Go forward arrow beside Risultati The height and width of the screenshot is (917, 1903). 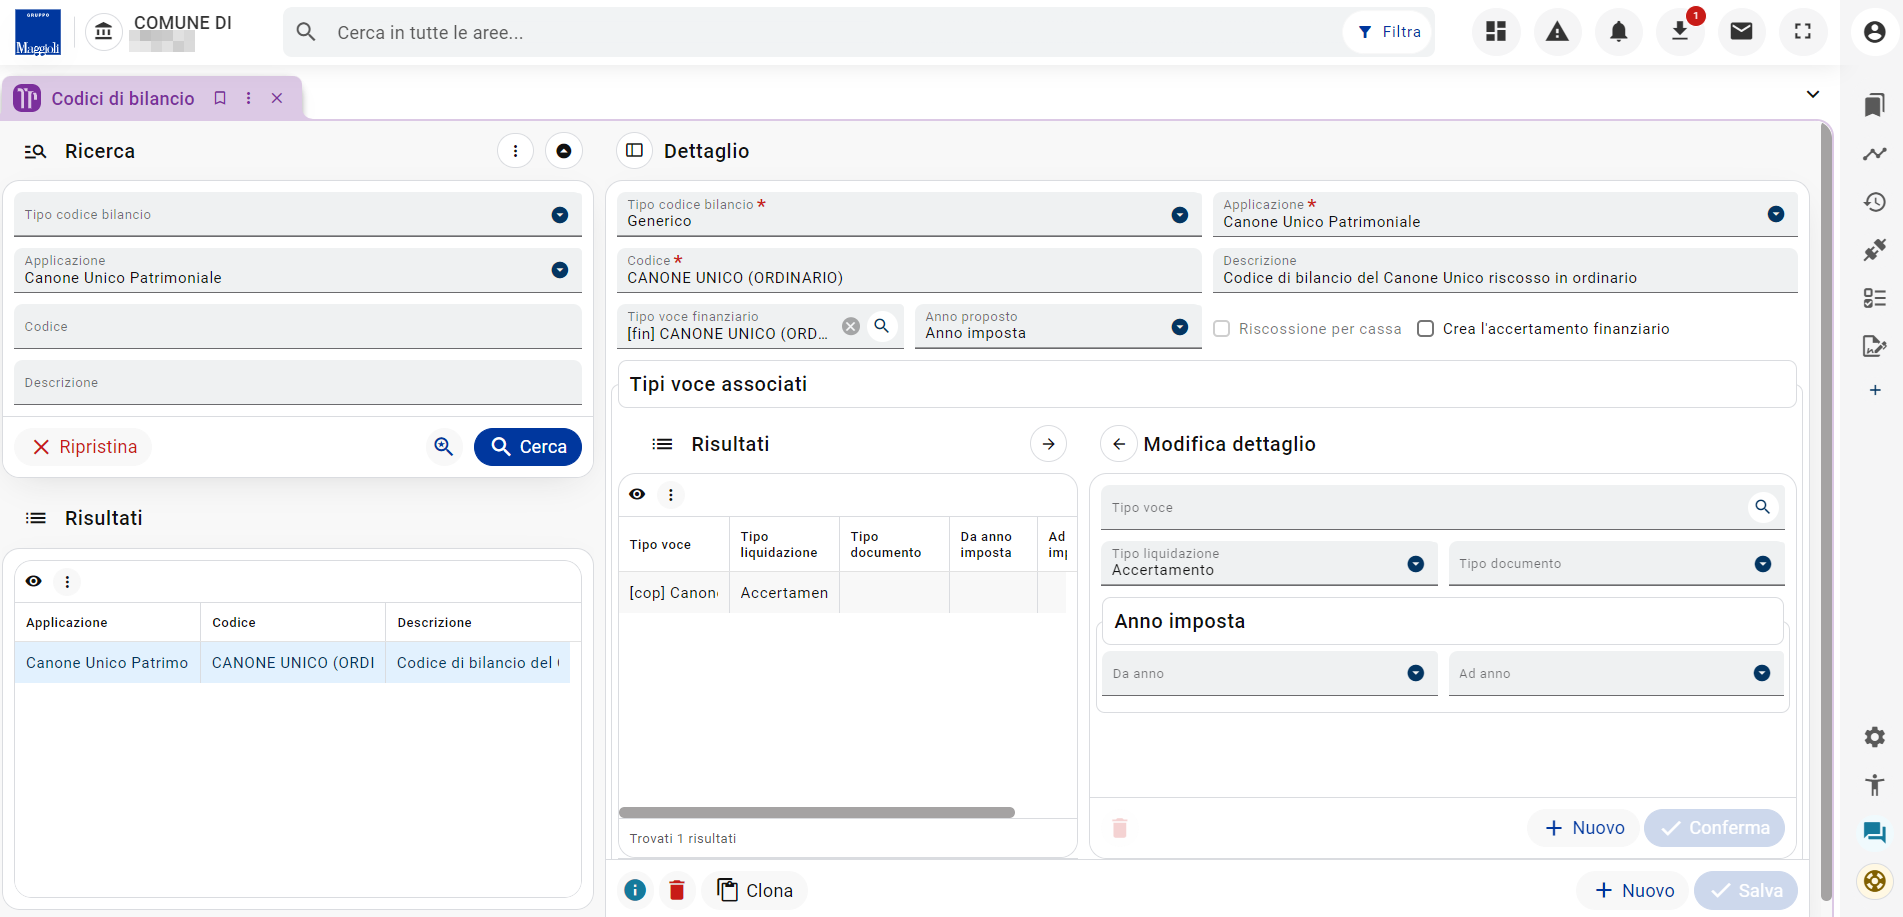(1048, 444)
